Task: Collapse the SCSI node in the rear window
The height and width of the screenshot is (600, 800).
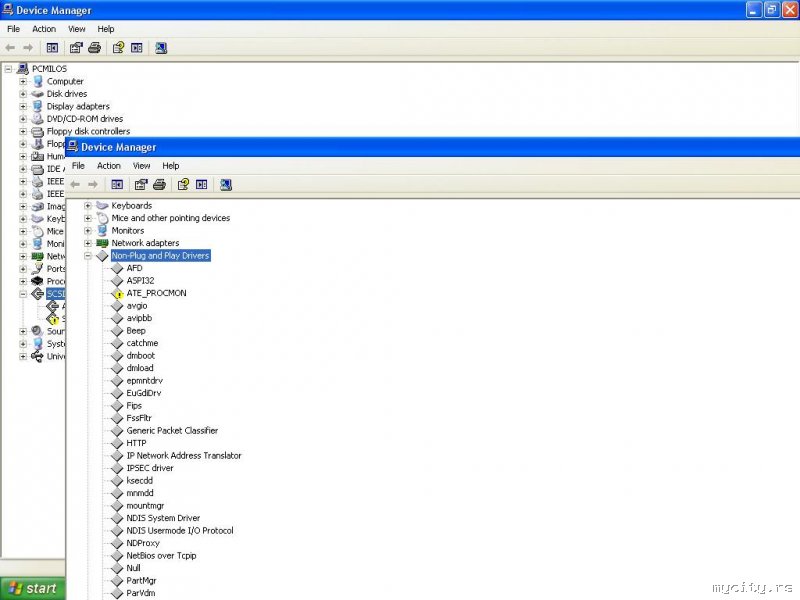Action: tap(23, 294)
